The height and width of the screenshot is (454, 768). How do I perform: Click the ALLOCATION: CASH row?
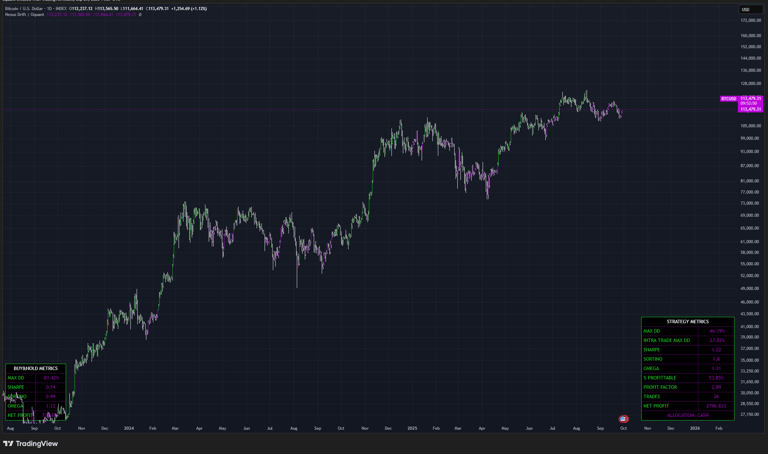point(687,415)
